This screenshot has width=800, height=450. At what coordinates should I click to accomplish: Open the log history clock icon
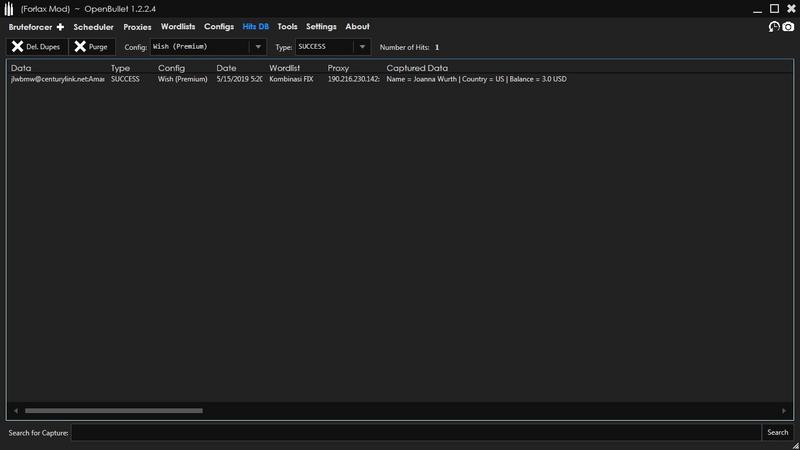coord(774,27)
